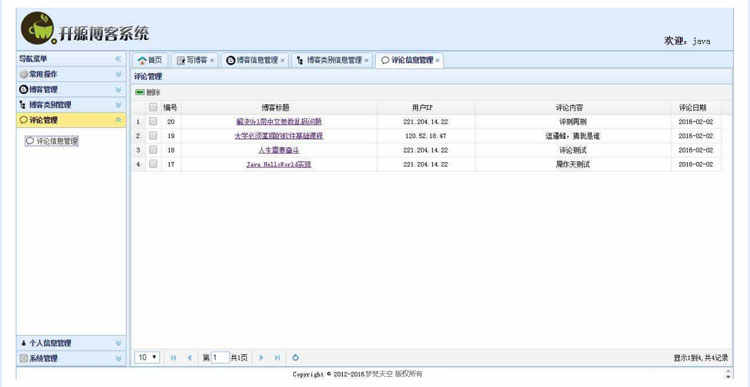The image size is (750, 387).
Task: Click the IP cell 120.52.18.47
Action: click(x=426, y=136)
